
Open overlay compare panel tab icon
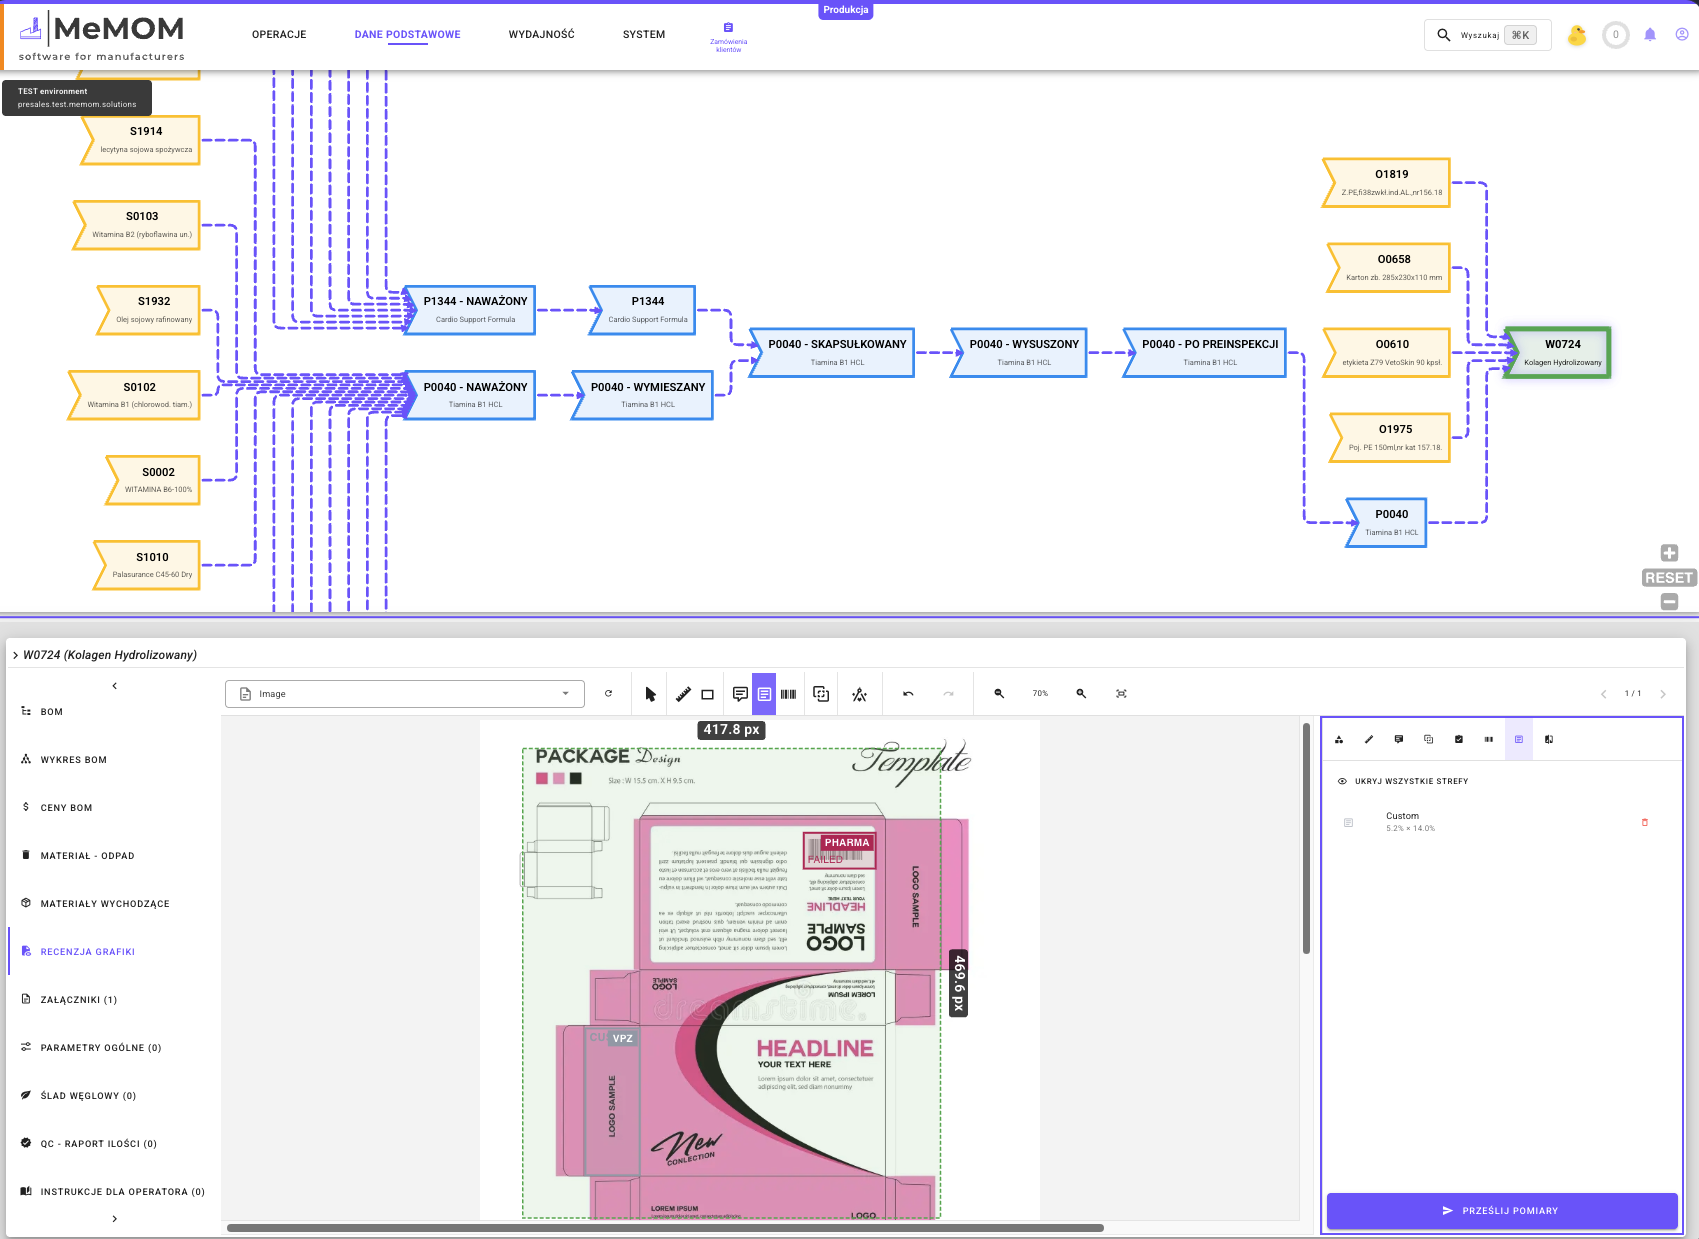[x=1429, y=740]
